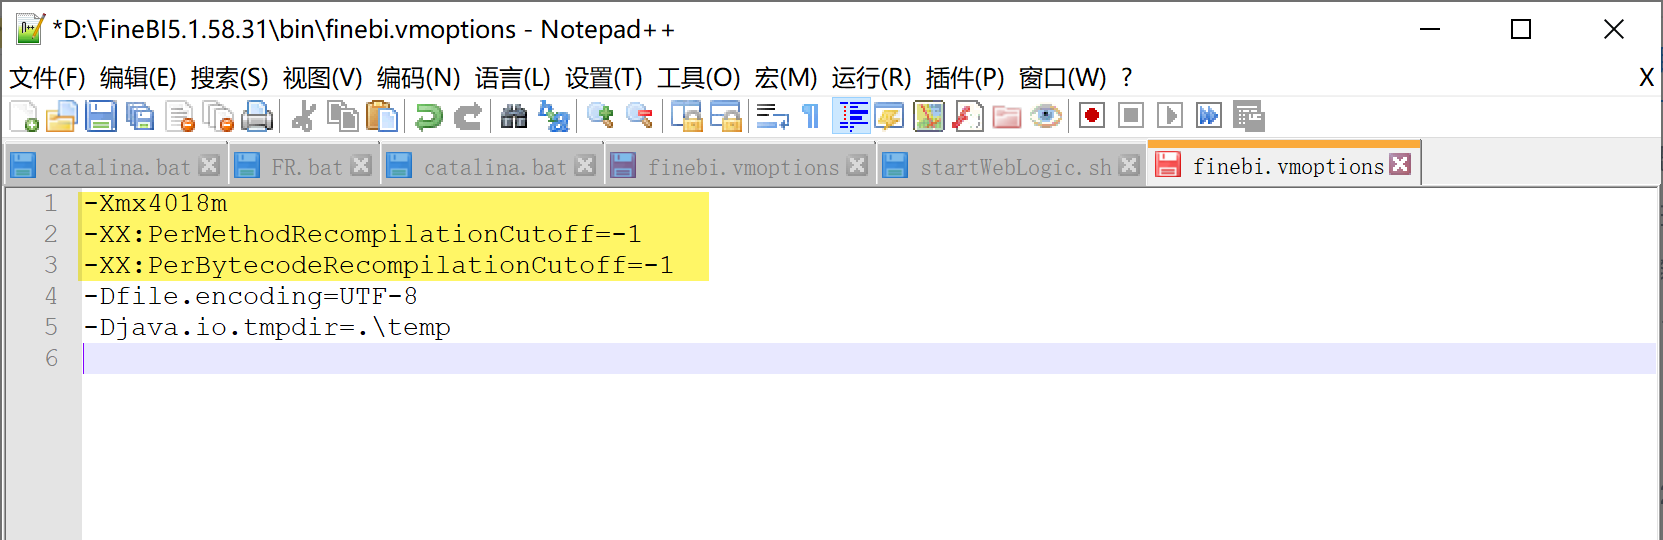Image resolution: width=1663 pixels, height=540 pixels.
Task: Undo last edit with green arrow
Action: (429, 117)
